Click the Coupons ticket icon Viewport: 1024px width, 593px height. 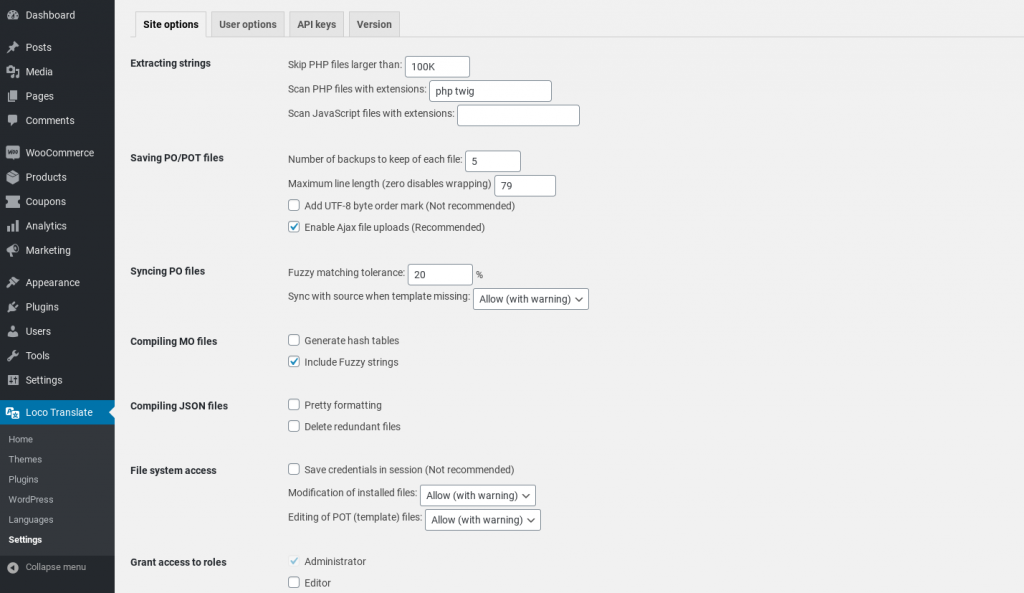[x=12, y=201]
